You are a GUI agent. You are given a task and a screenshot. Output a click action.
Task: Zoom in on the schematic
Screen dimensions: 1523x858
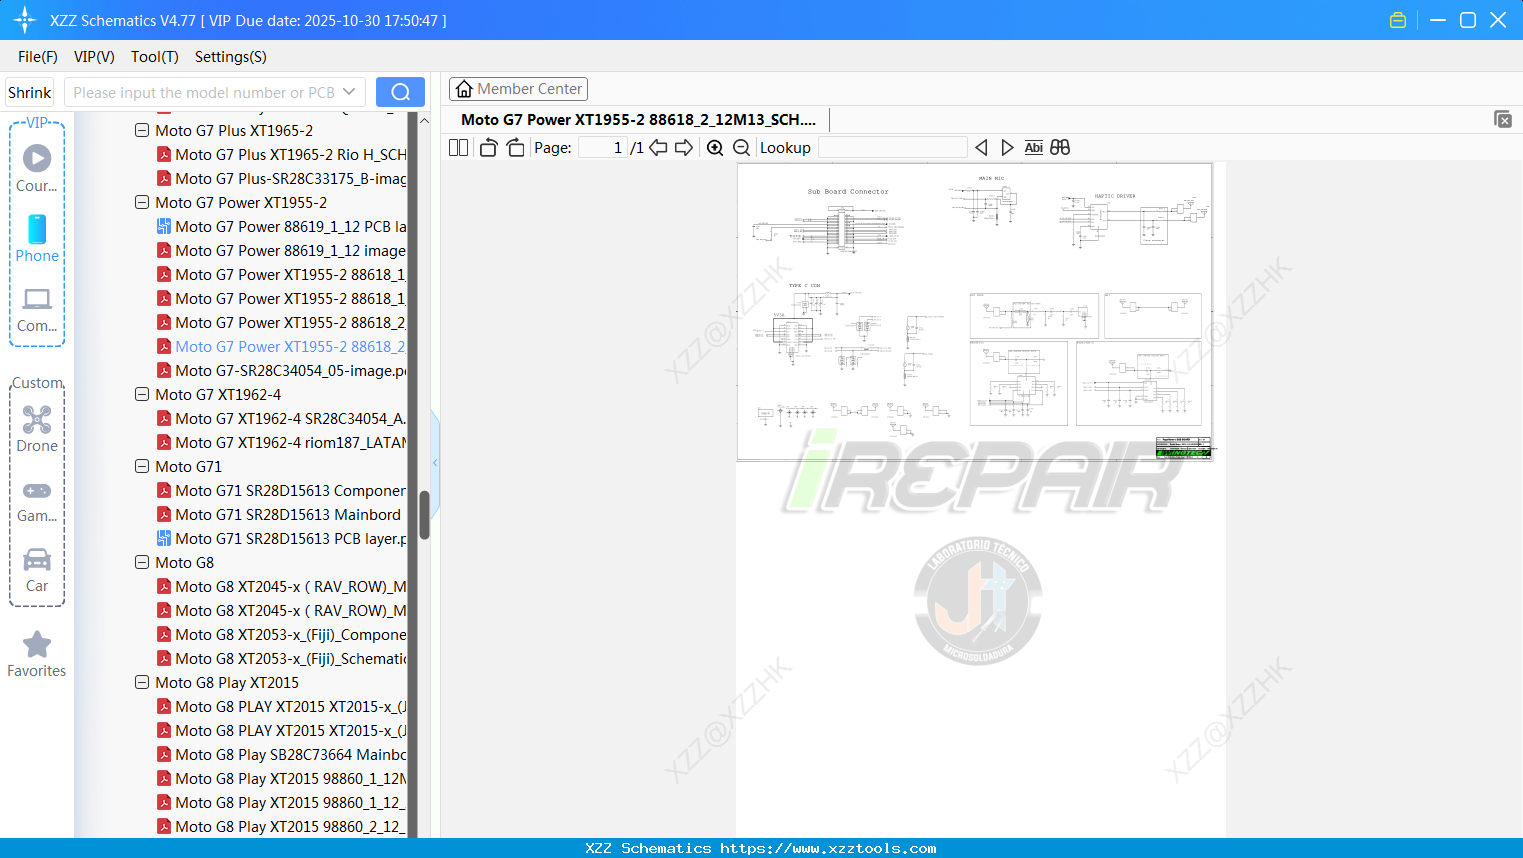point(715,148)
